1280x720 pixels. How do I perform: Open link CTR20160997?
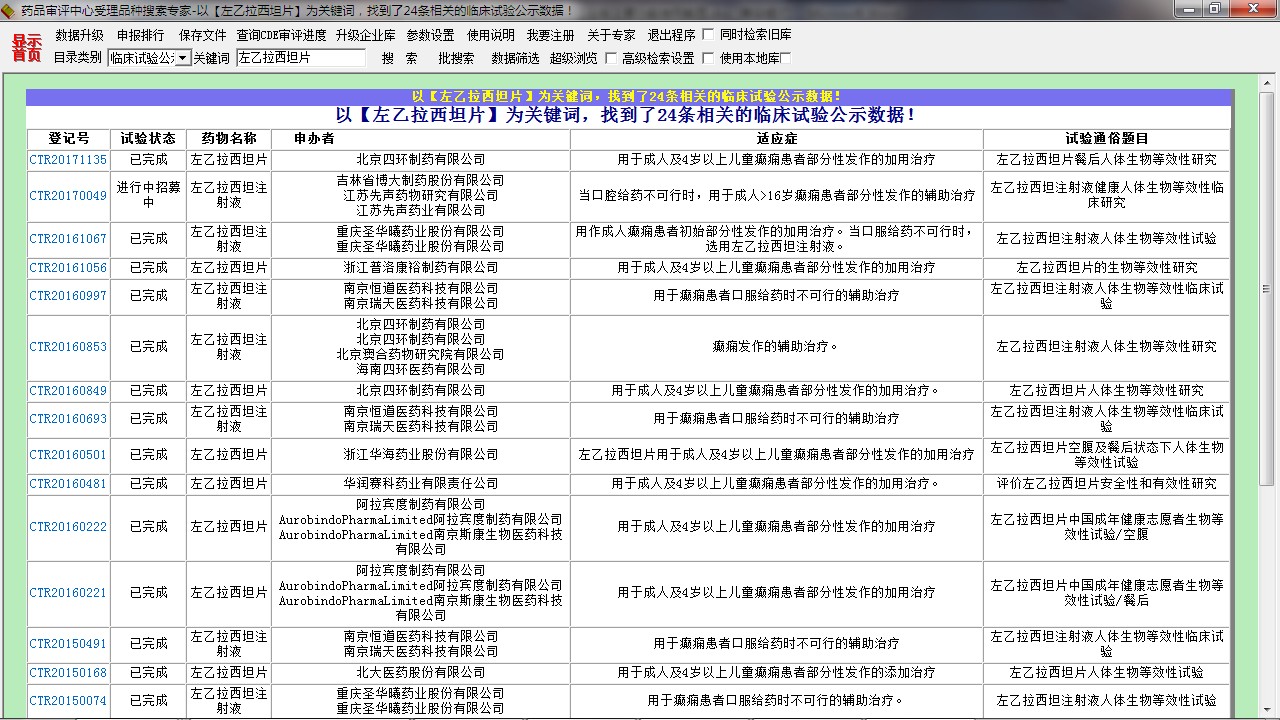click(x=68, y=296)
